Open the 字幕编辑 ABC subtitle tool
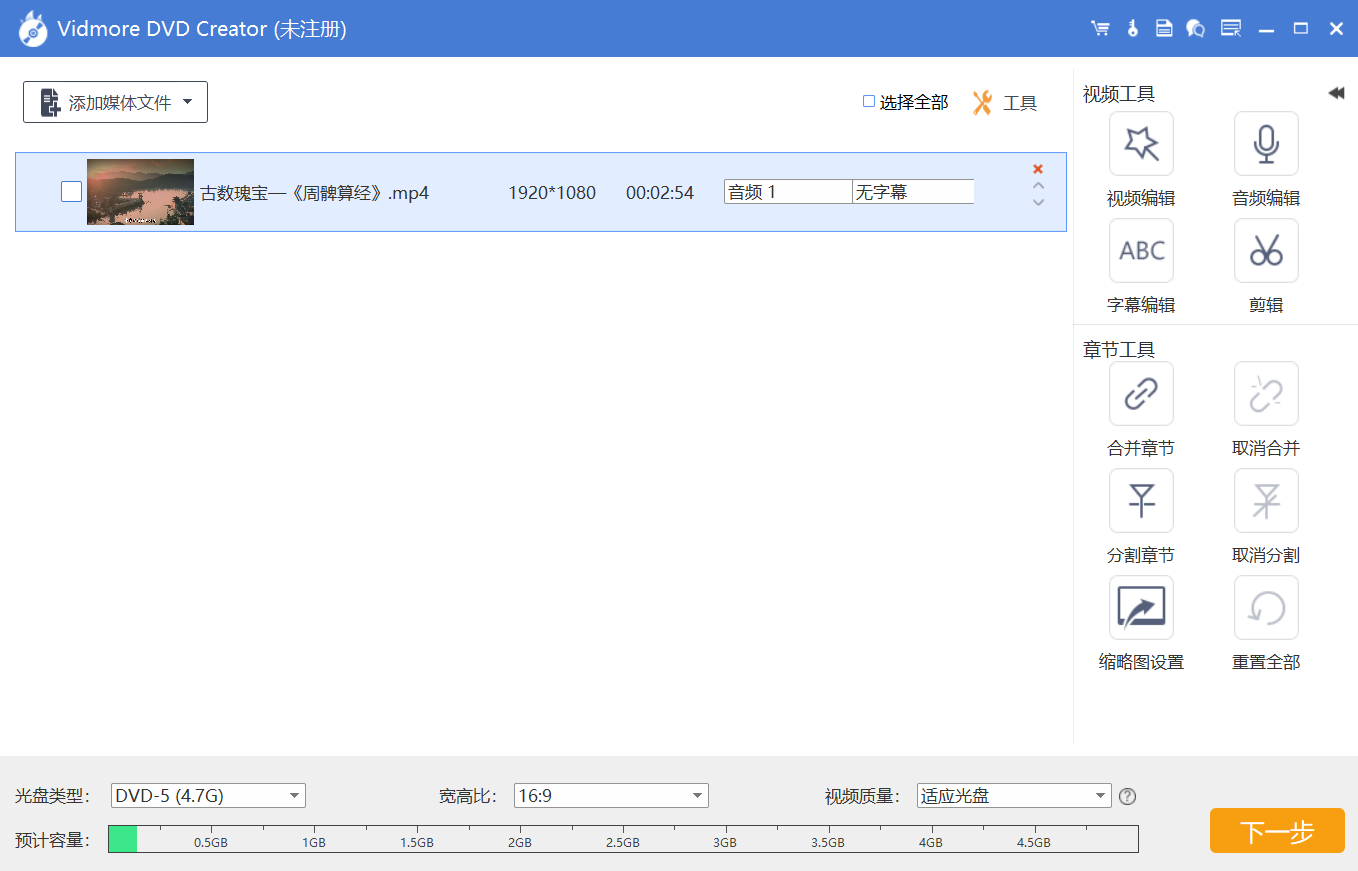 tap(1141, 251)
